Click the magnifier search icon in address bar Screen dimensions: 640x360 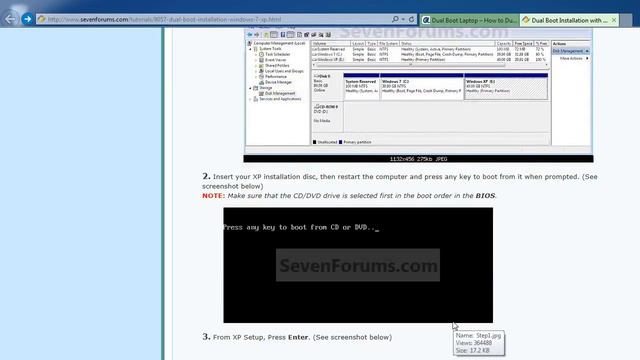(395, 19)
